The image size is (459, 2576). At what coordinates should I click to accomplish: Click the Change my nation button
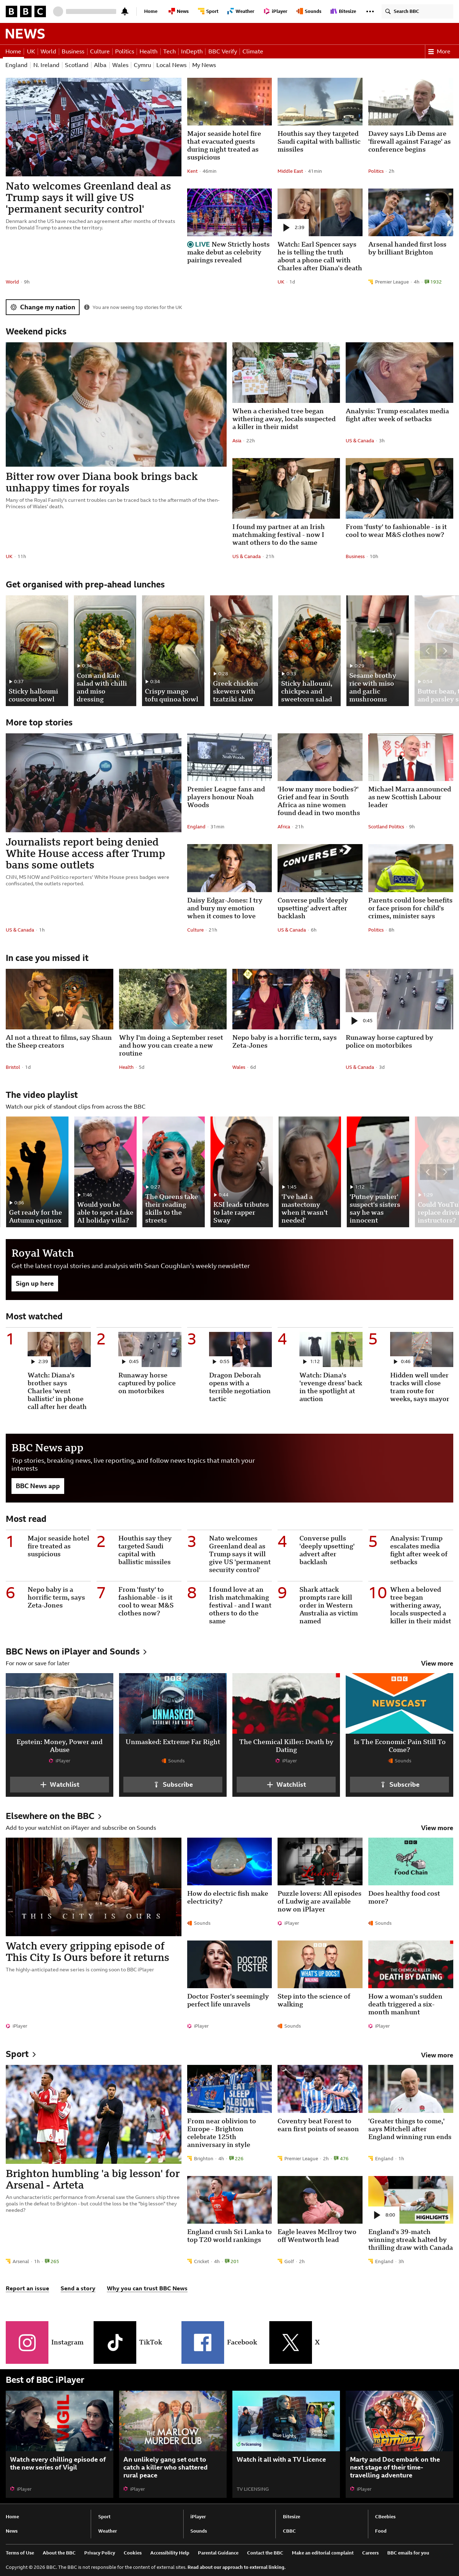pyautogui.click(x=43, y=307)
